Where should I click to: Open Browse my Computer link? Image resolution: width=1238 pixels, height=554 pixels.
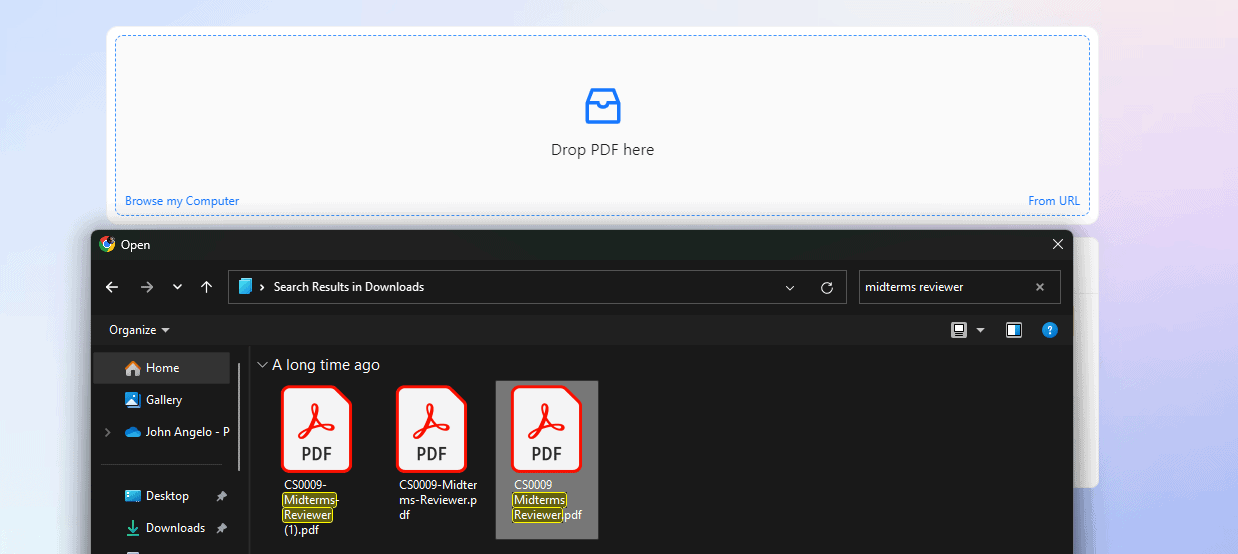[182, 201]
